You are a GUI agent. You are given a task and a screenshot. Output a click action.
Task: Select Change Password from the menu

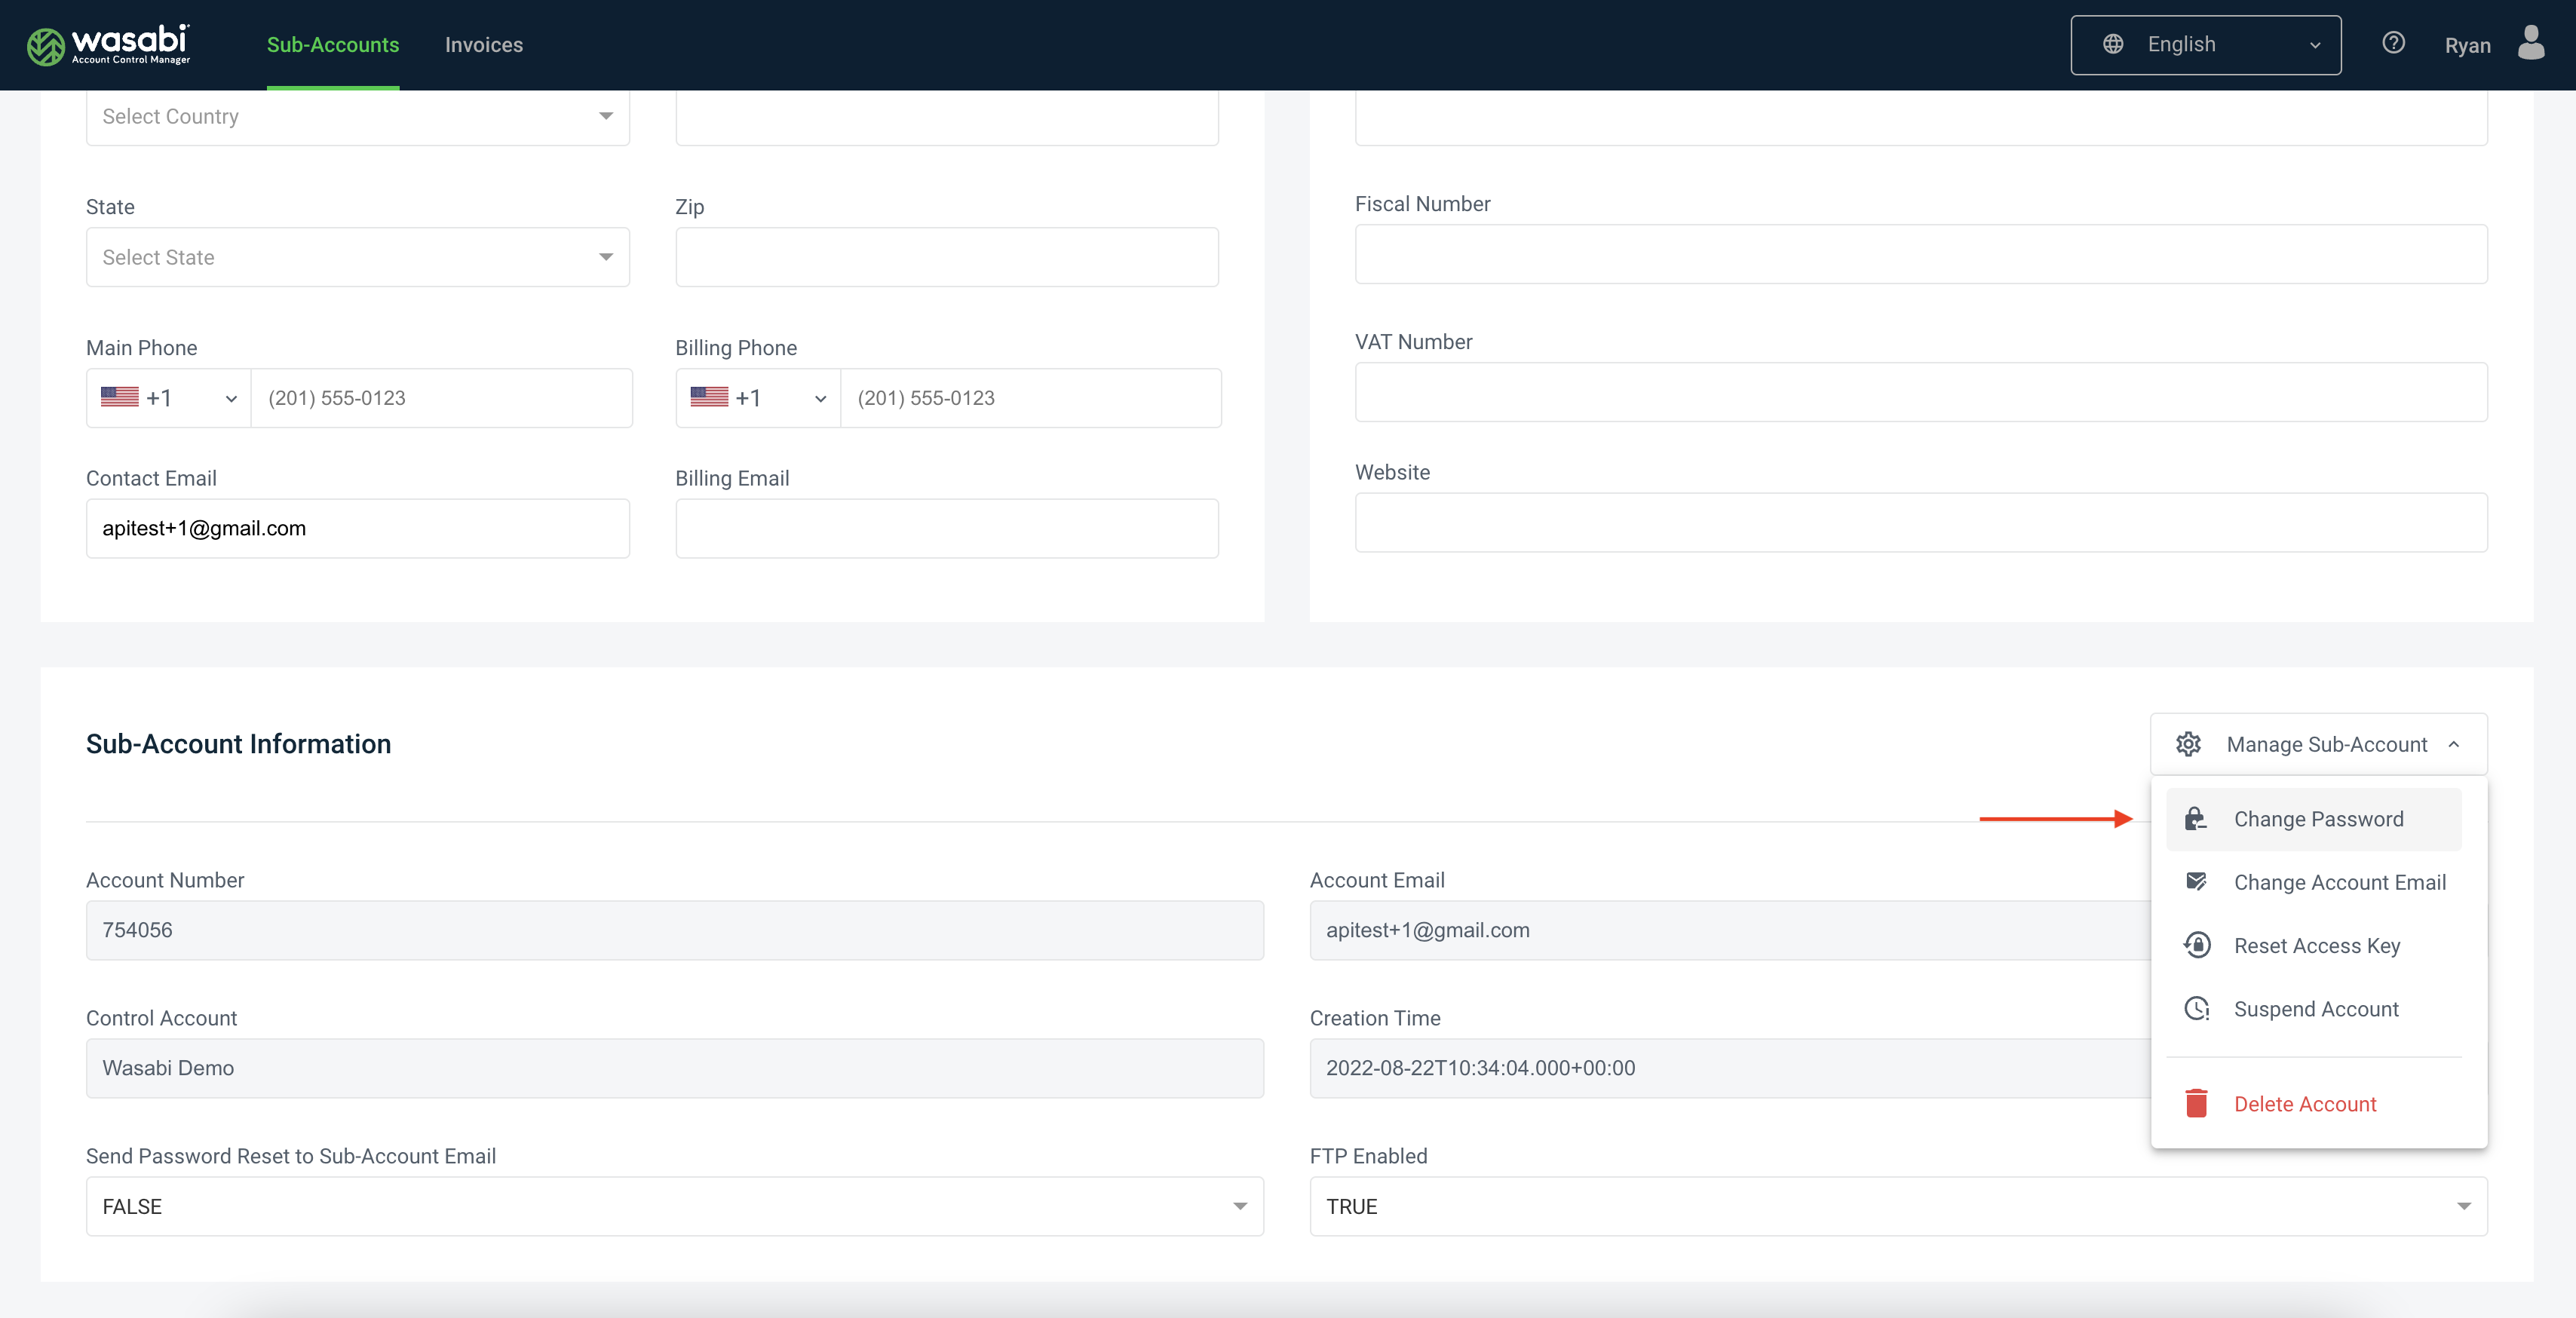pos(2313,819)
